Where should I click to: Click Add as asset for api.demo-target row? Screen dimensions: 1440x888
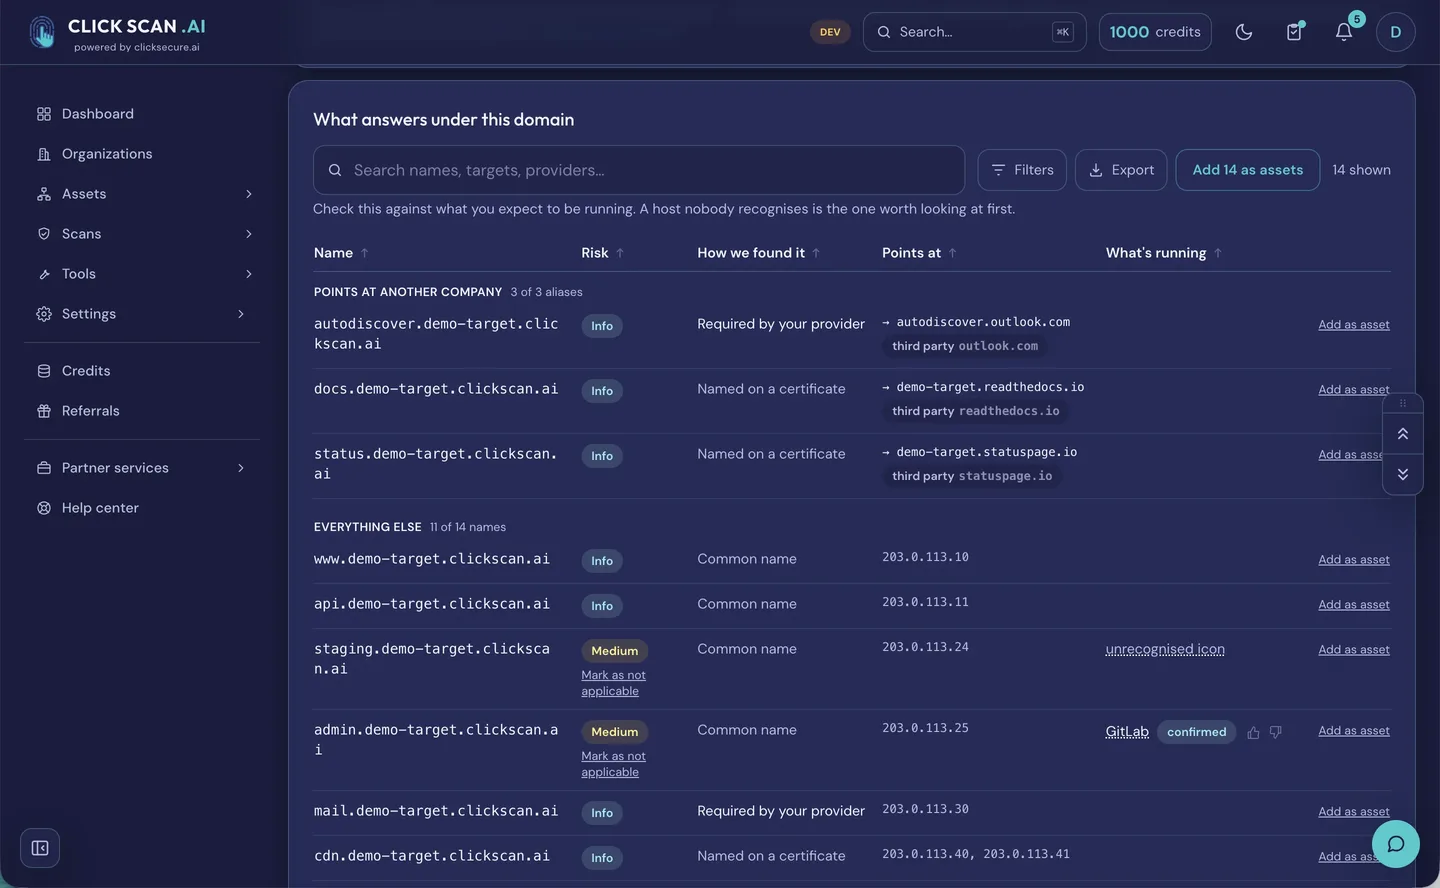1354,605
